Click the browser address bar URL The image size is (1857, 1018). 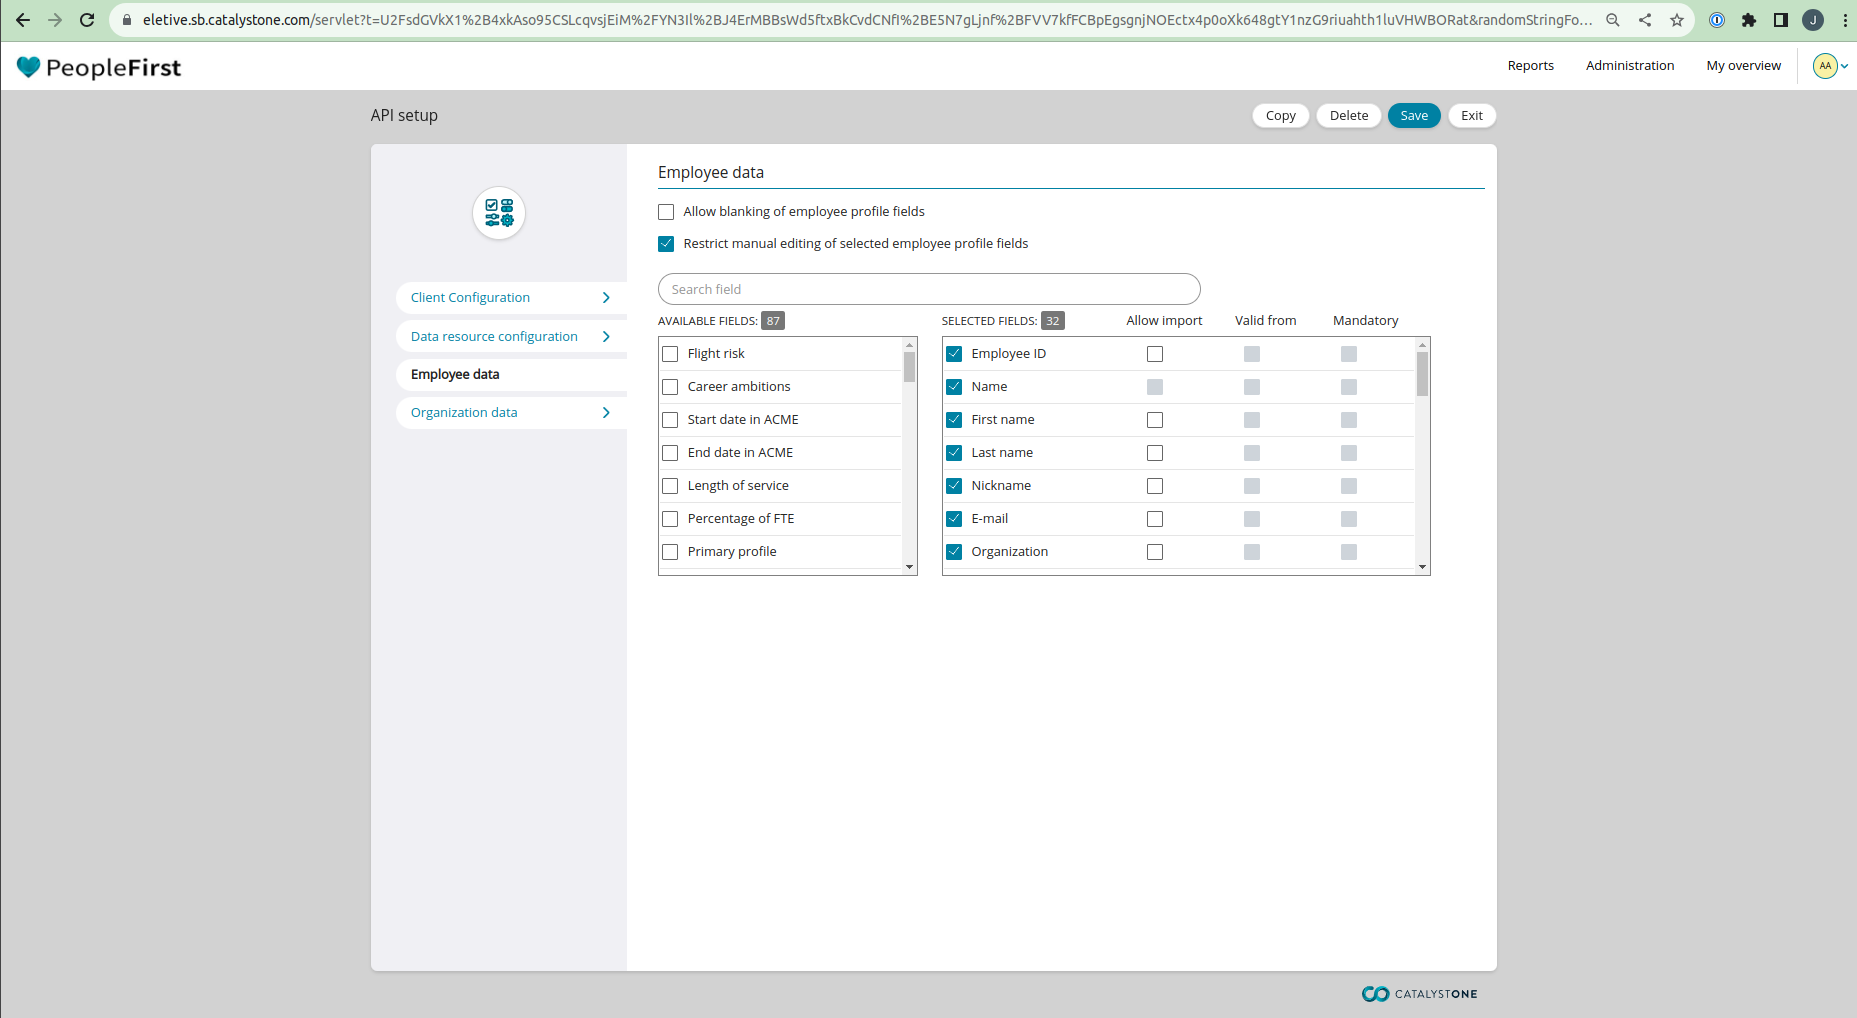866,20
